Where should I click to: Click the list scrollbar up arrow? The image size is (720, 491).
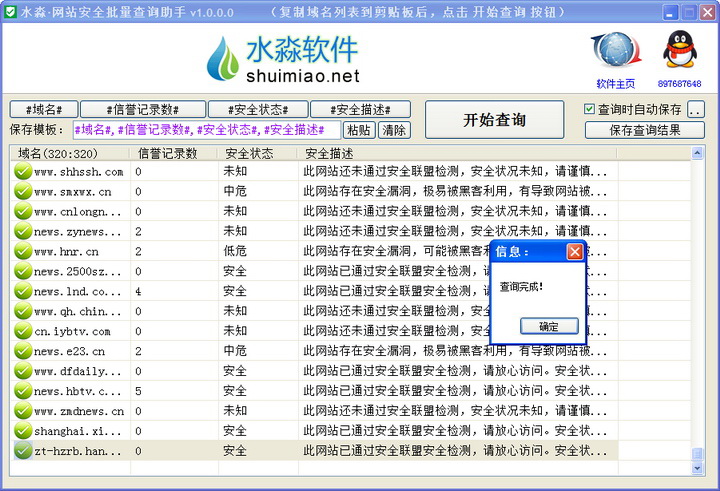(697, 153)
